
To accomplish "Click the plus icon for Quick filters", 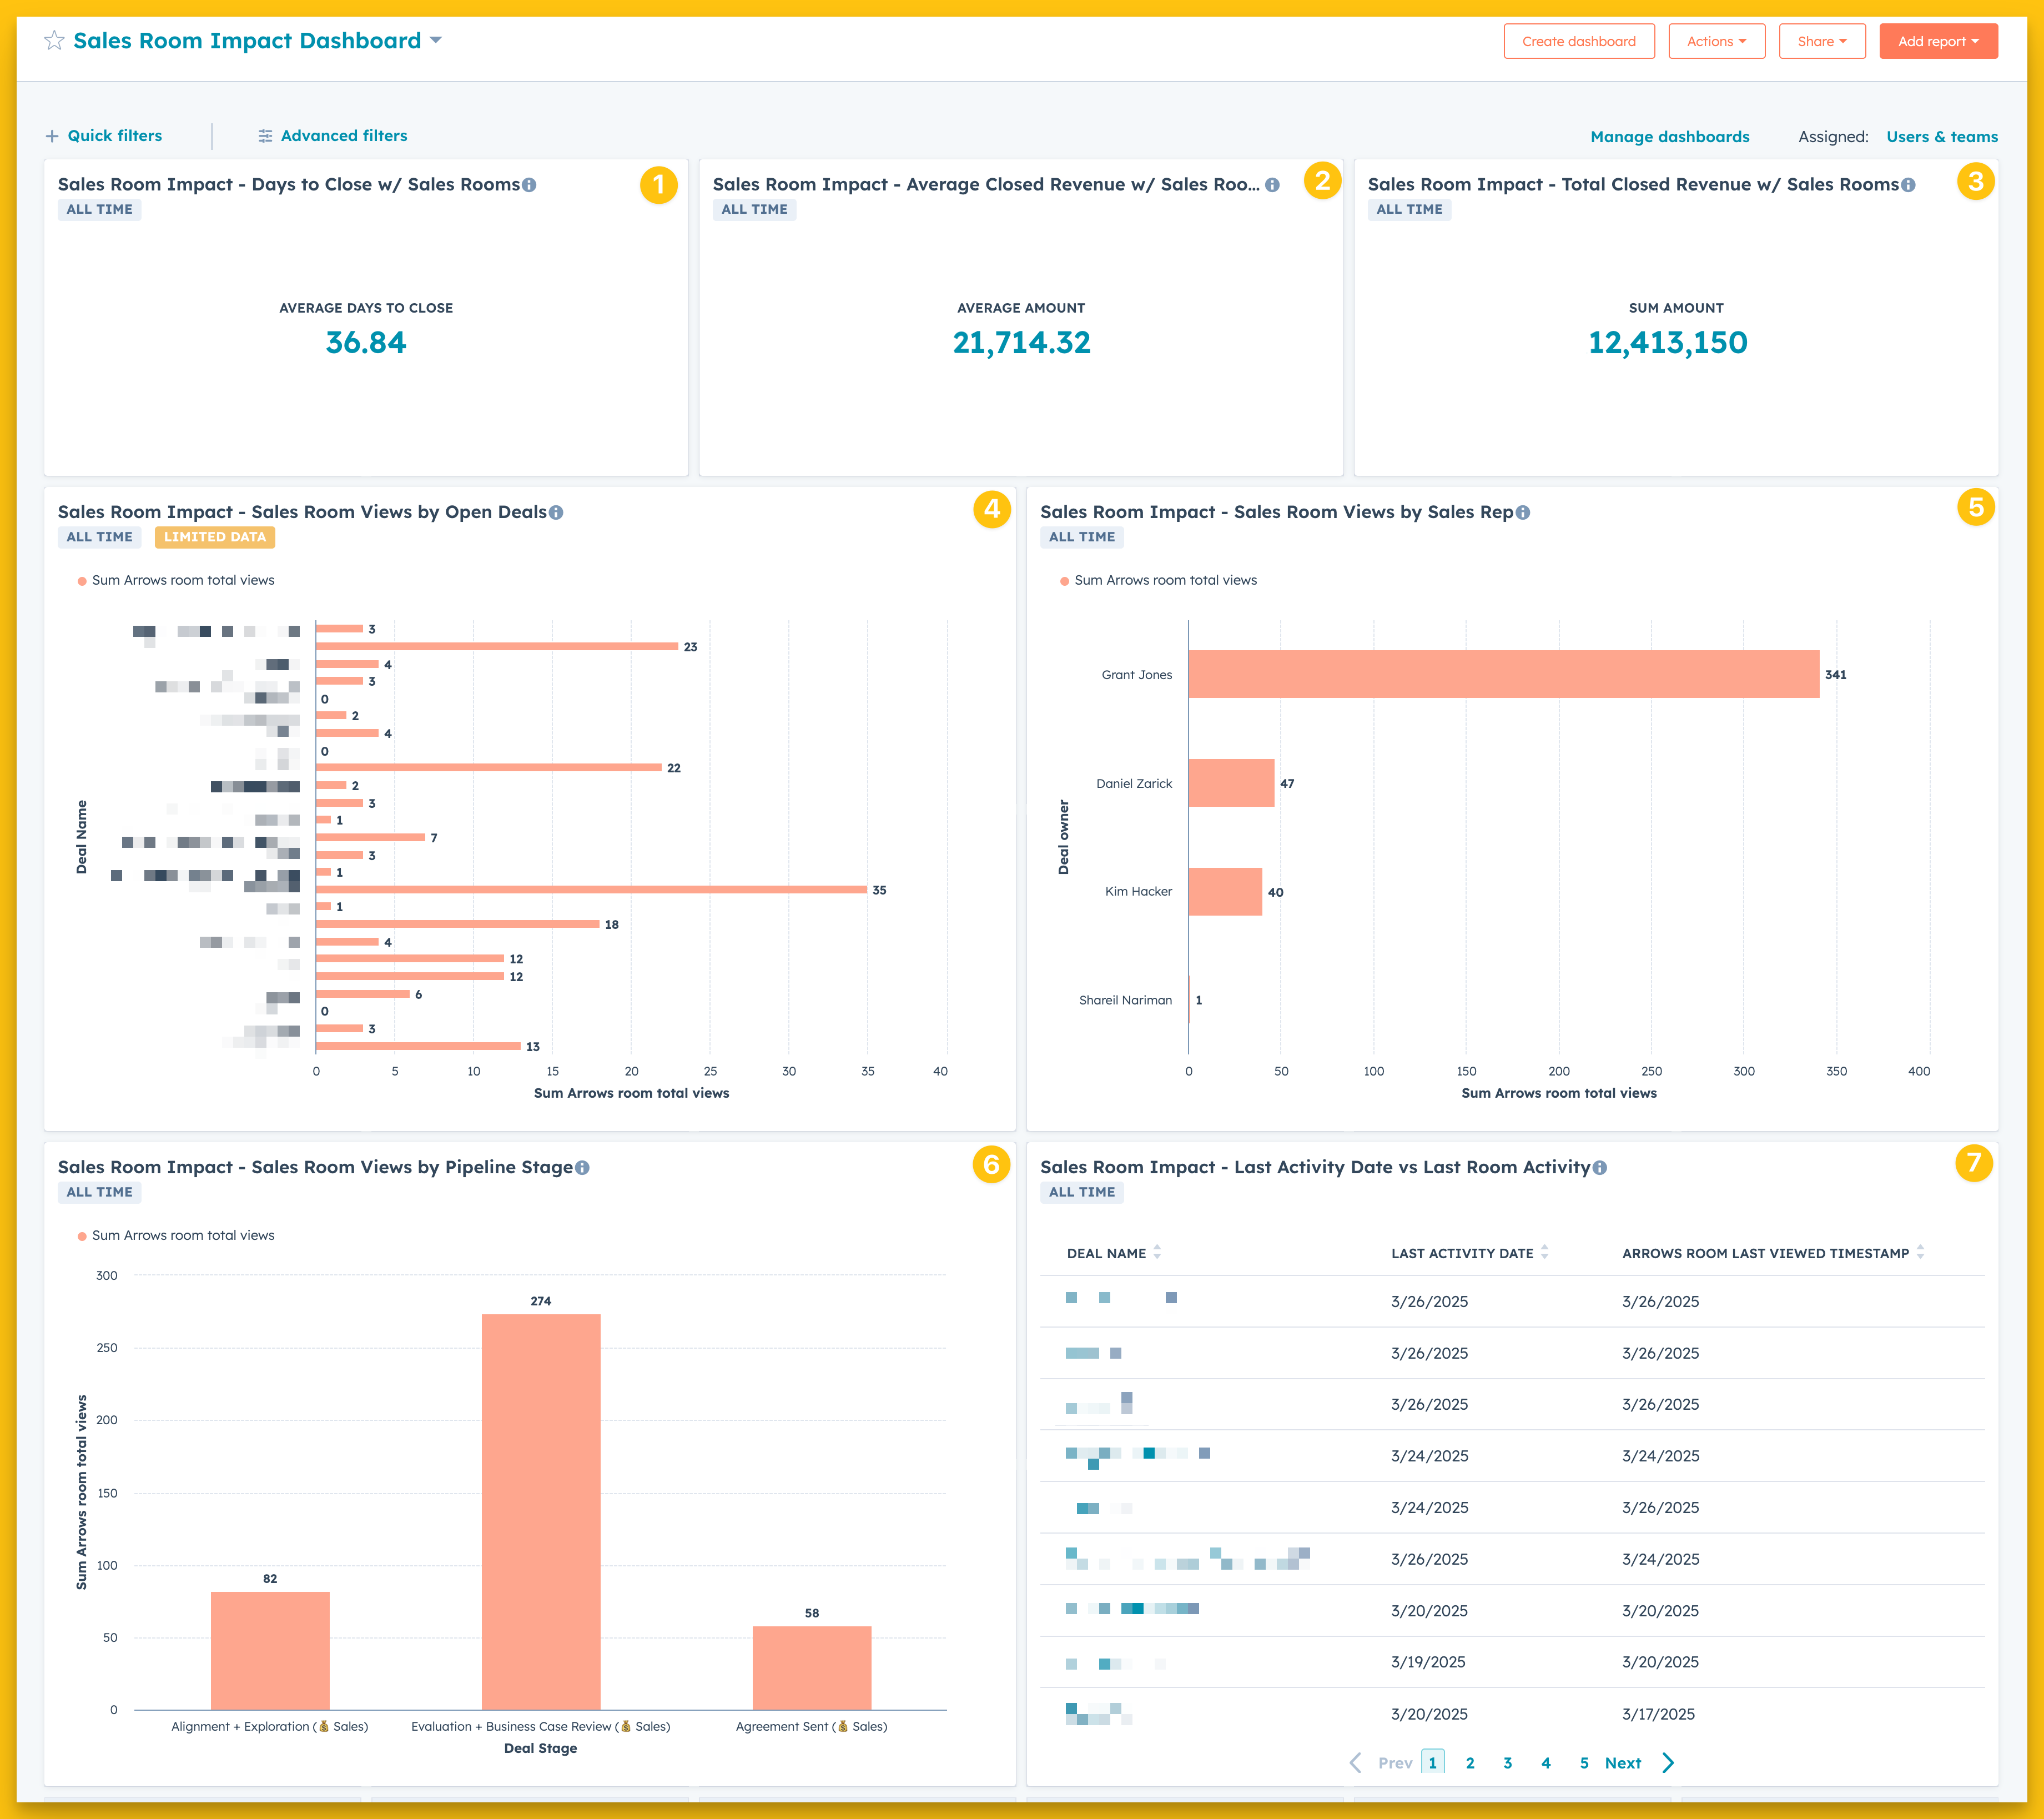I will (52, 136).
